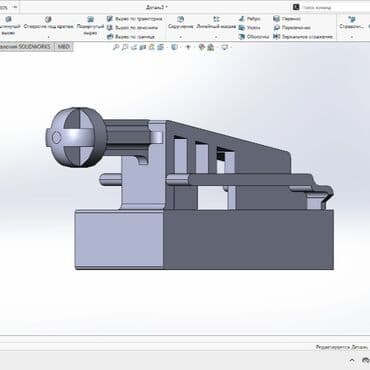Select the Extruded Cut (Вытянутый вырез) tool
The width and height of the screenshot is (370, 370).
[x=8, y=25]
